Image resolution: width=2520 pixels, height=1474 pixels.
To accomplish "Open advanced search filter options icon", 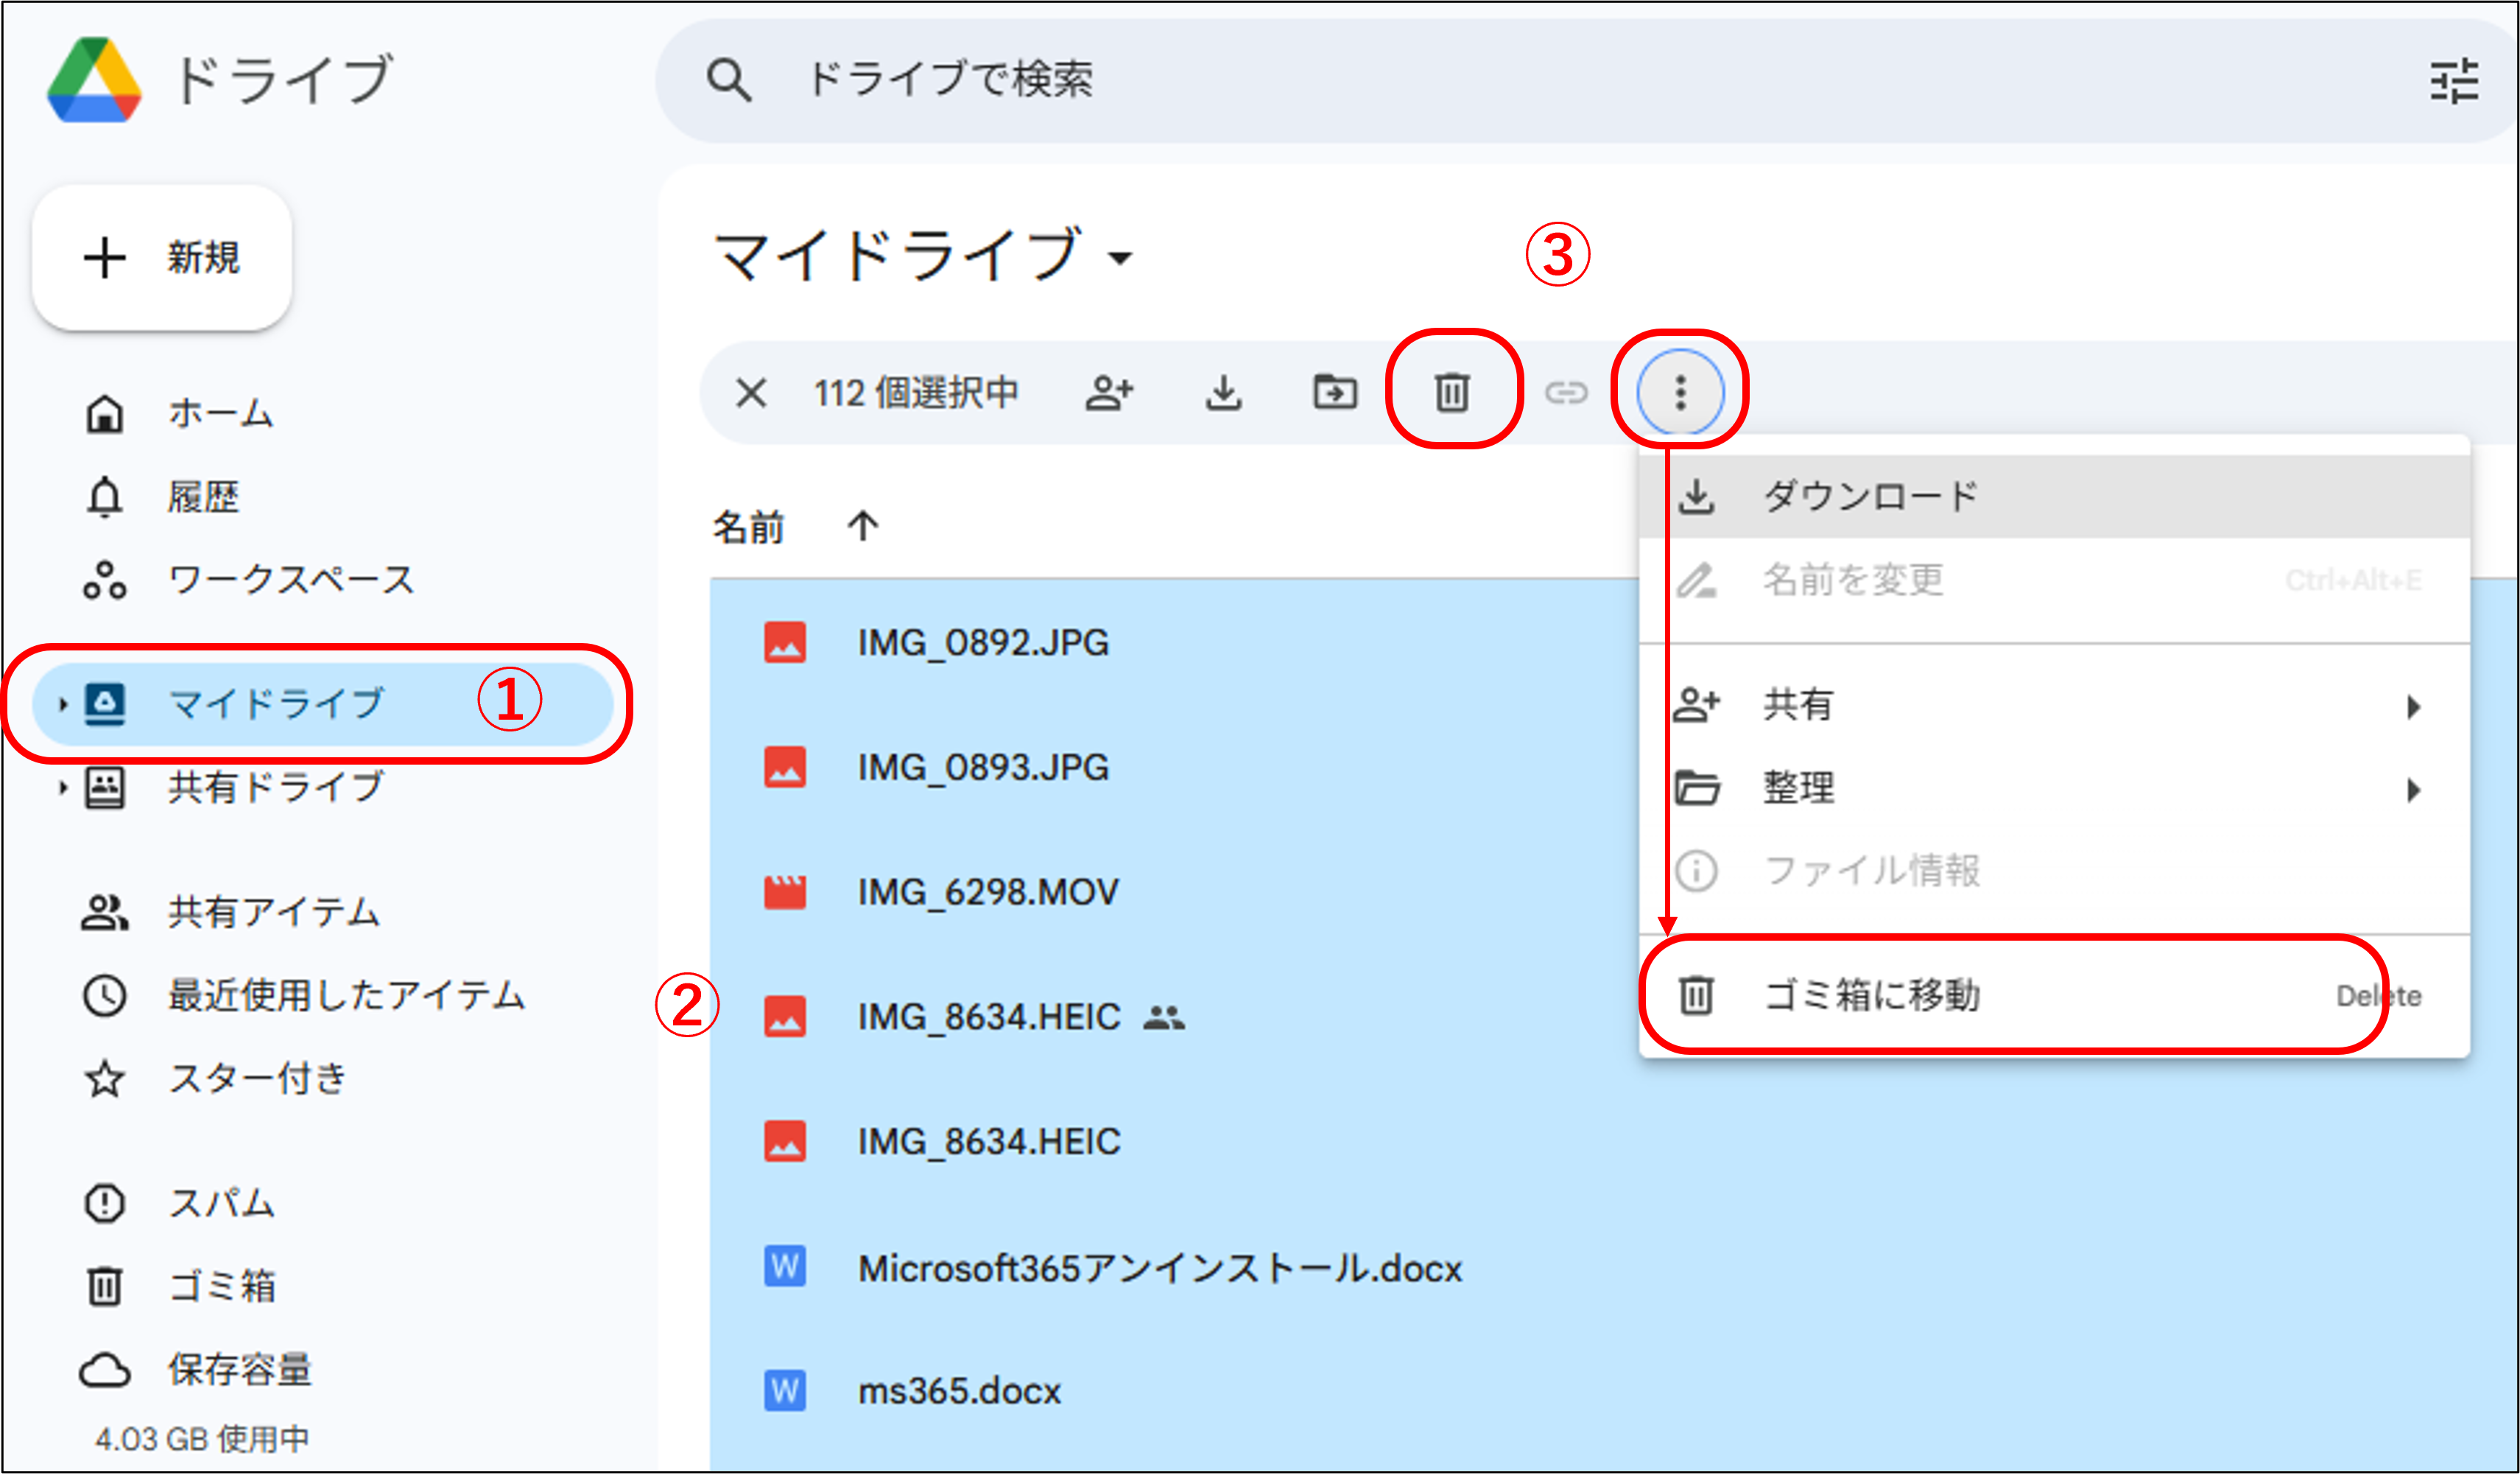I will [2454, 81].
